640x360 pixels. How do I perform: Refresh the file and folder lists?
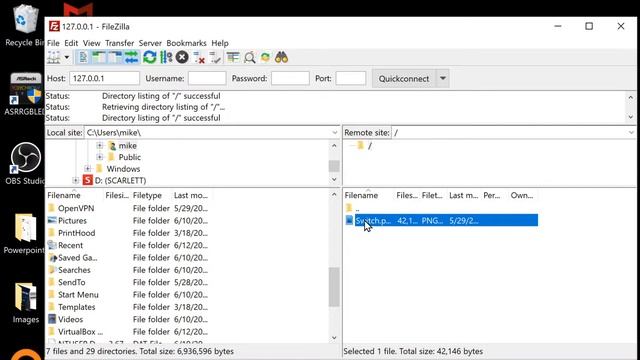150,58
